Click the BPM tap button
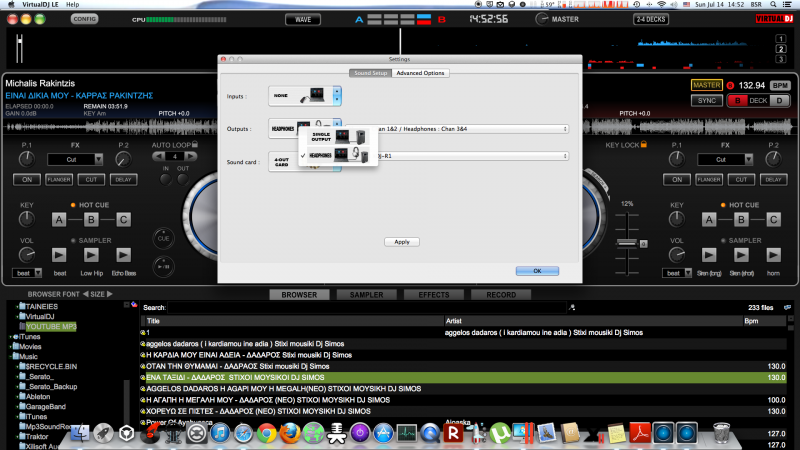 click(x=780, y=86)
